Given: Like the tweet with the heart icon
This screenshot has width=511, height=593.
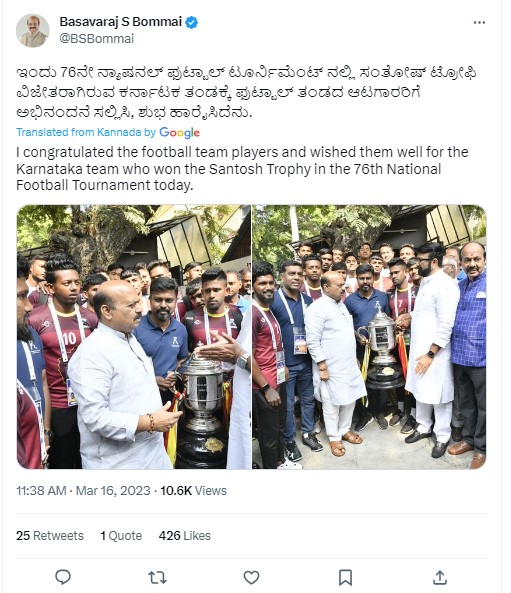Looking at the screenshot, I should click(251, 577).
